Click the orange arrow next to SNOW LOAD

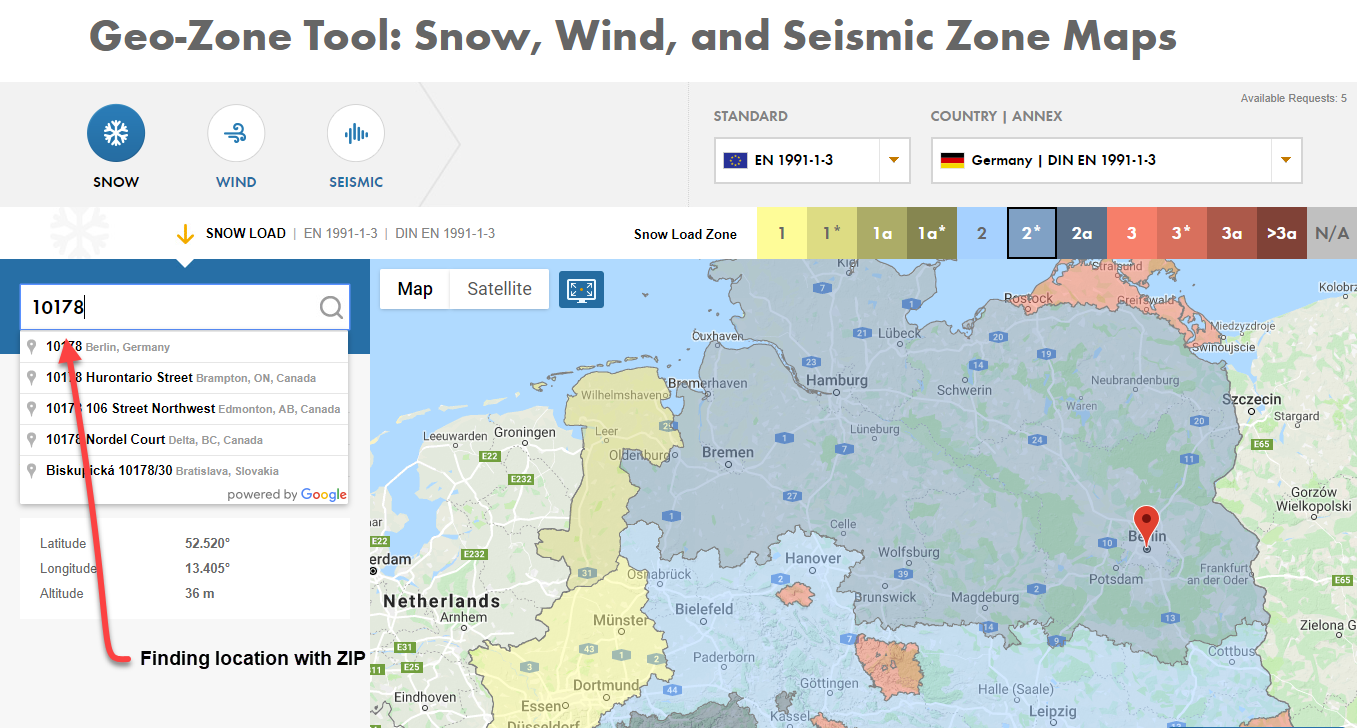186,233
